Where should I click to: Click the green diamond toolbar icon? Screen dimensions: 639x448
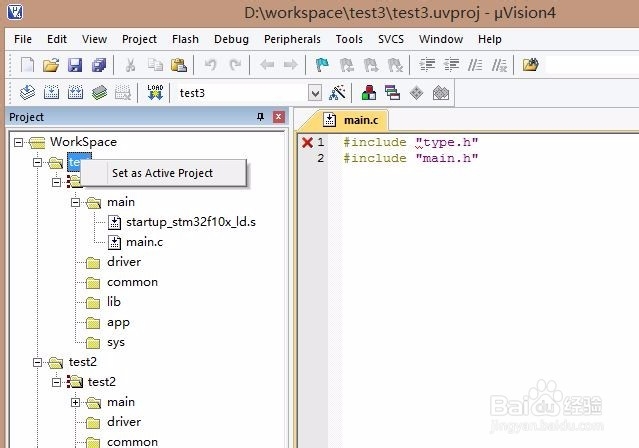point(416,93)
